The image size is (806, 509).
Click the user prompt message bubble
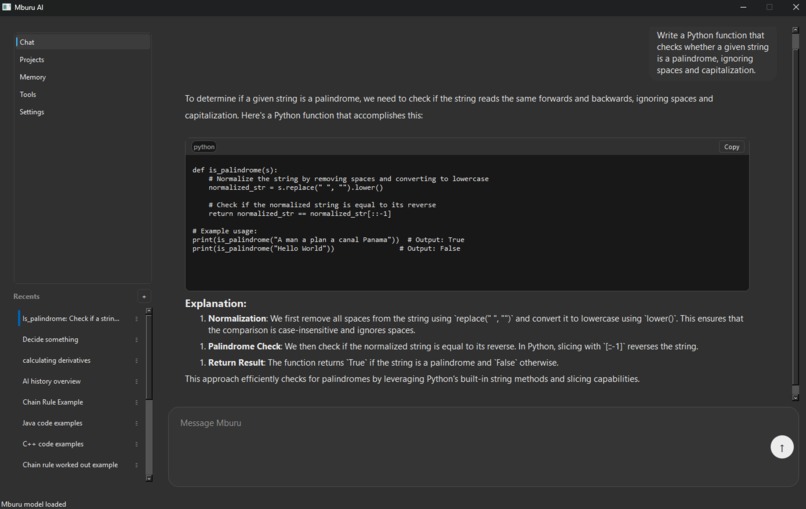[712, 53]
